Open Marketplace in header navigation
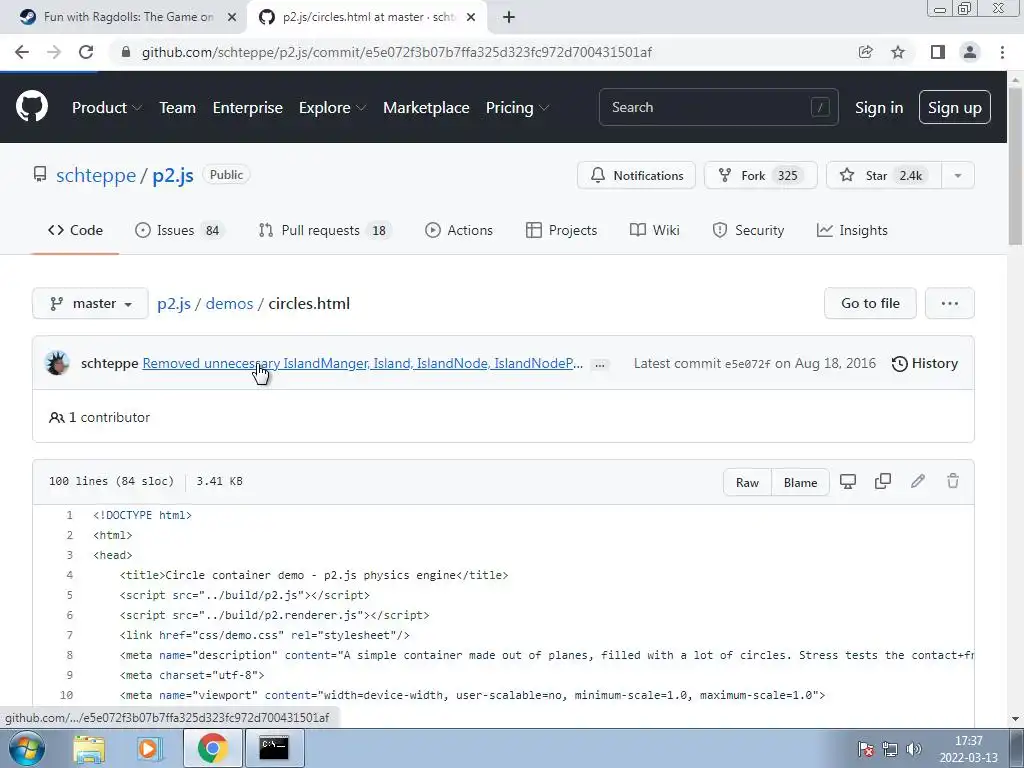The image size is (1024, 768). pos(426,108)
